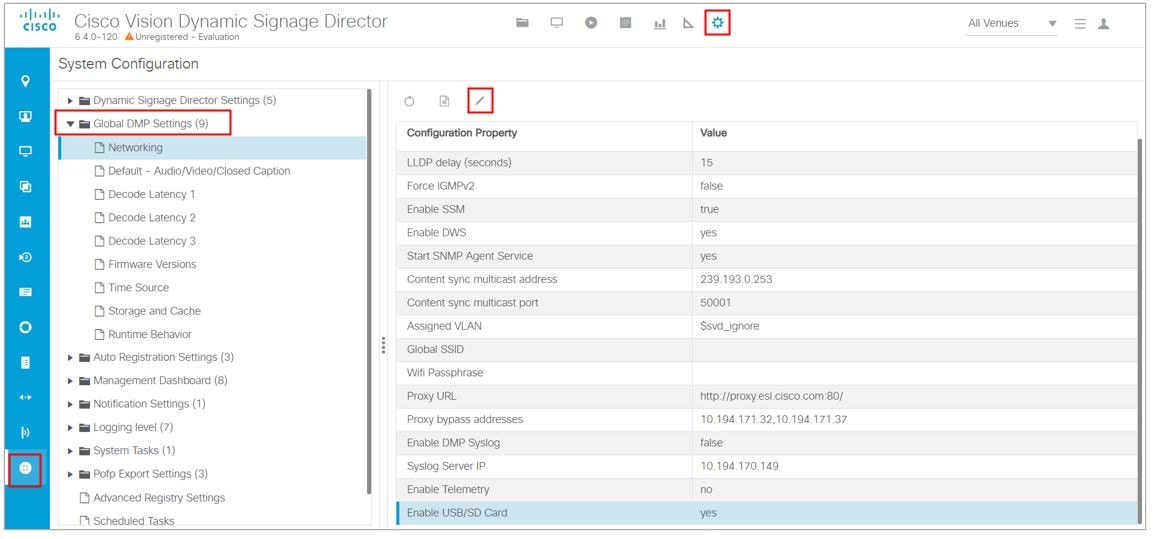Click the value 239.193.0.253
Image resolution: width=1153 pixels, height=539 pixels.
(x=736, y=279)
